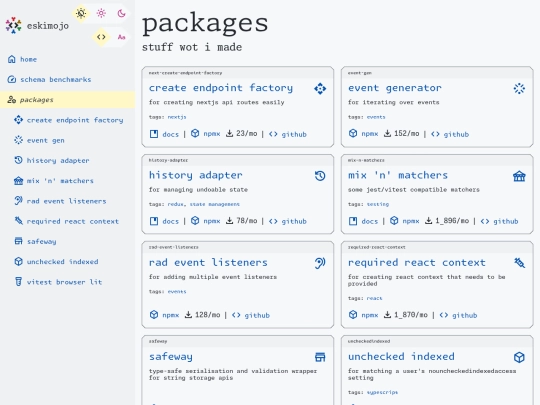Click the store icon on safeway card

320,357
